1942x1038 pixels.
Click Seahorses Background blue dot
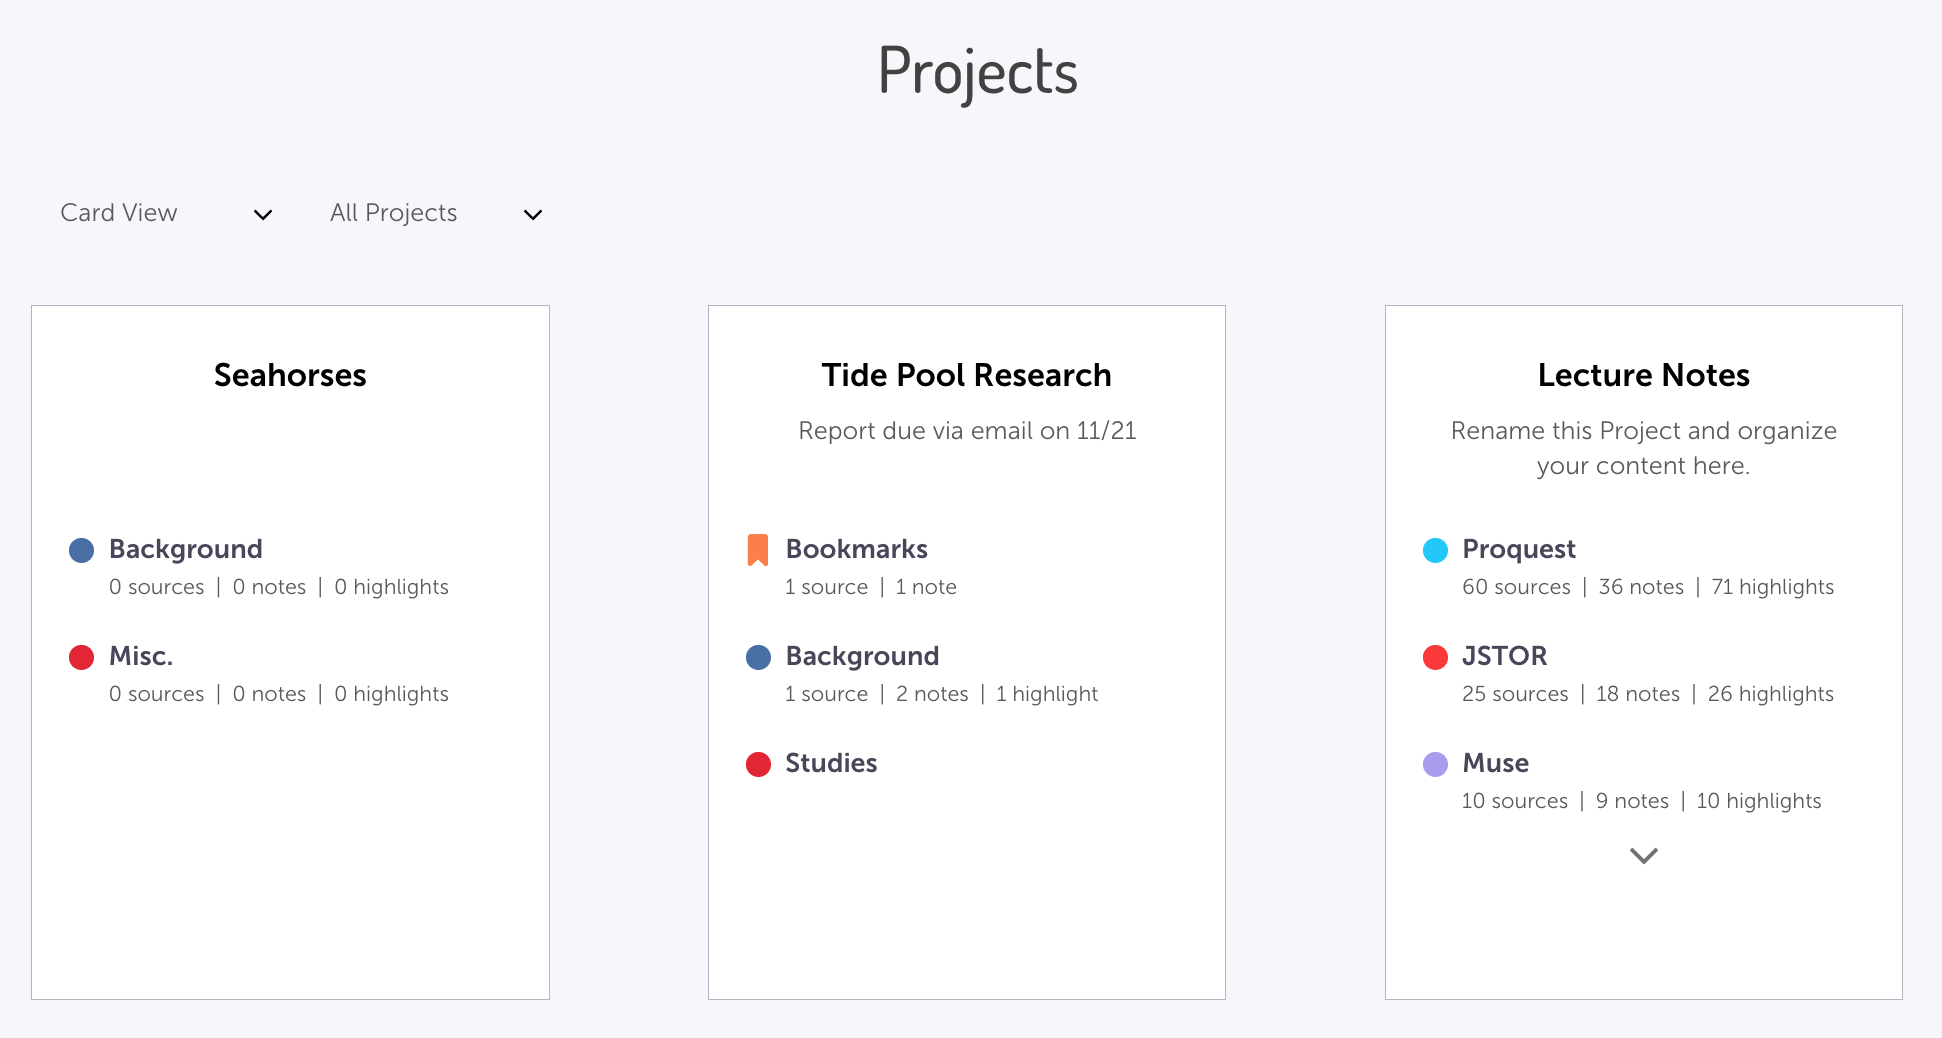(x=81, y=550)
